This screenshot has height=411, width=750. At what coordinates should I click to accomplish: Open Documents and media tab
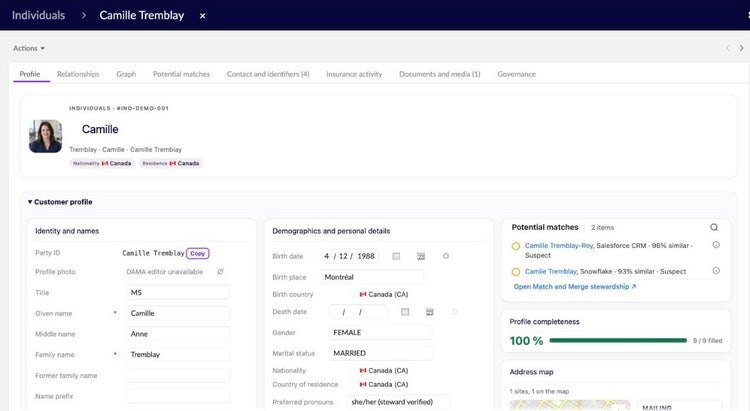coord(440,74)
